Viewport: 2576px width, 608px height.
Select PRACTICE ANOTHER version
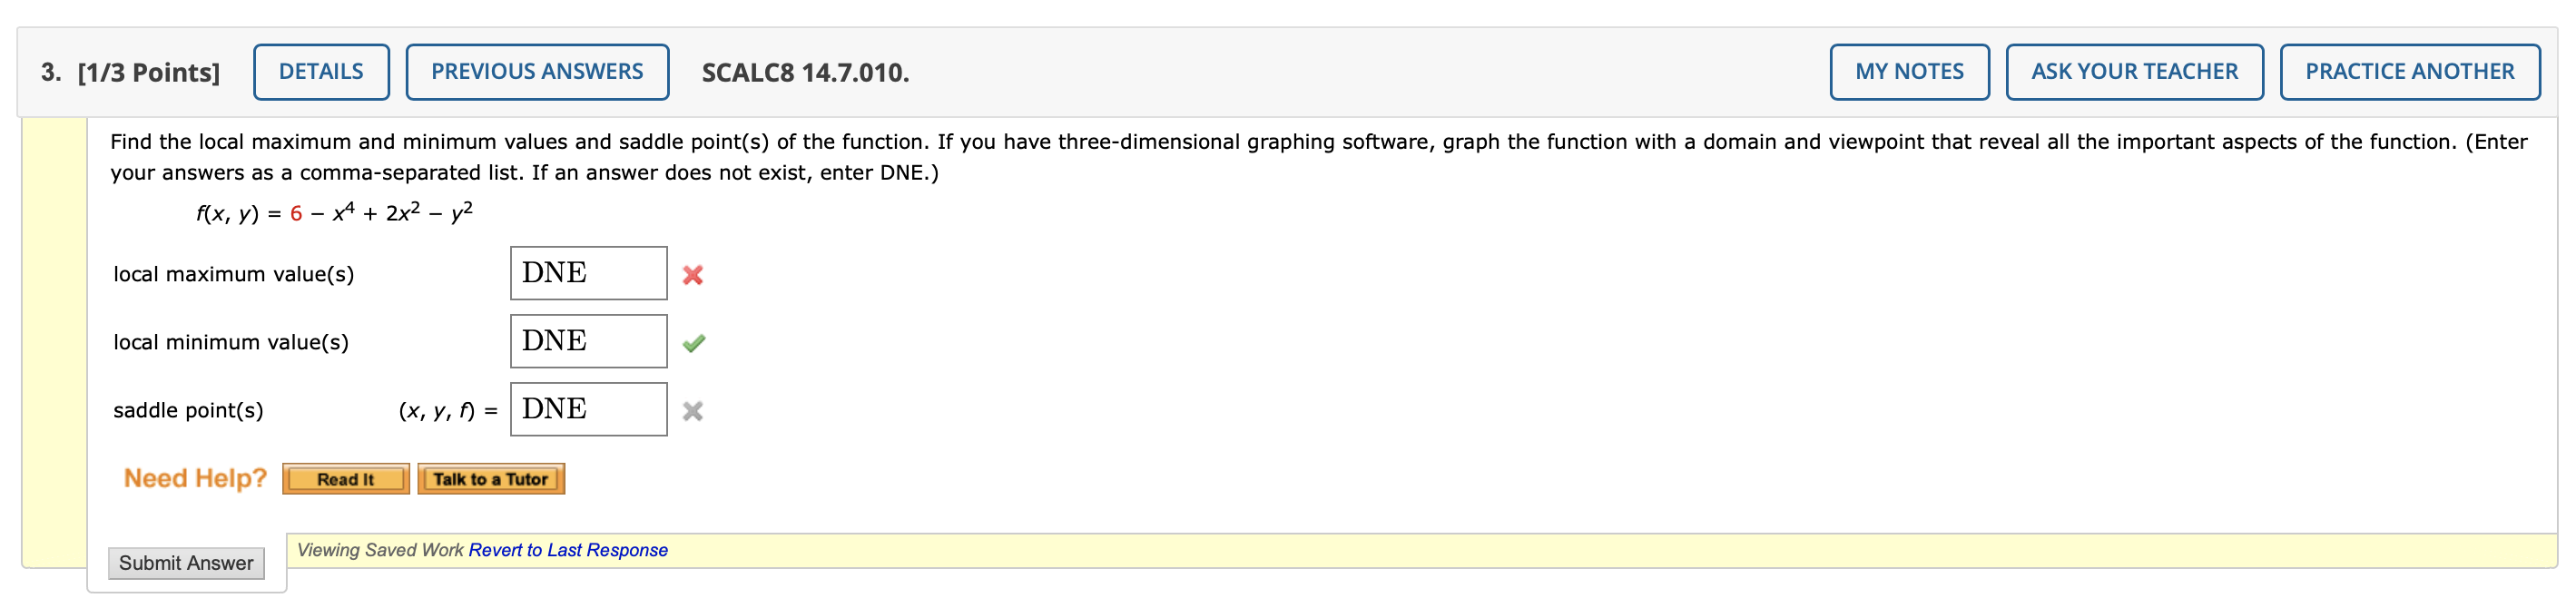click(x=2409, y=71)
